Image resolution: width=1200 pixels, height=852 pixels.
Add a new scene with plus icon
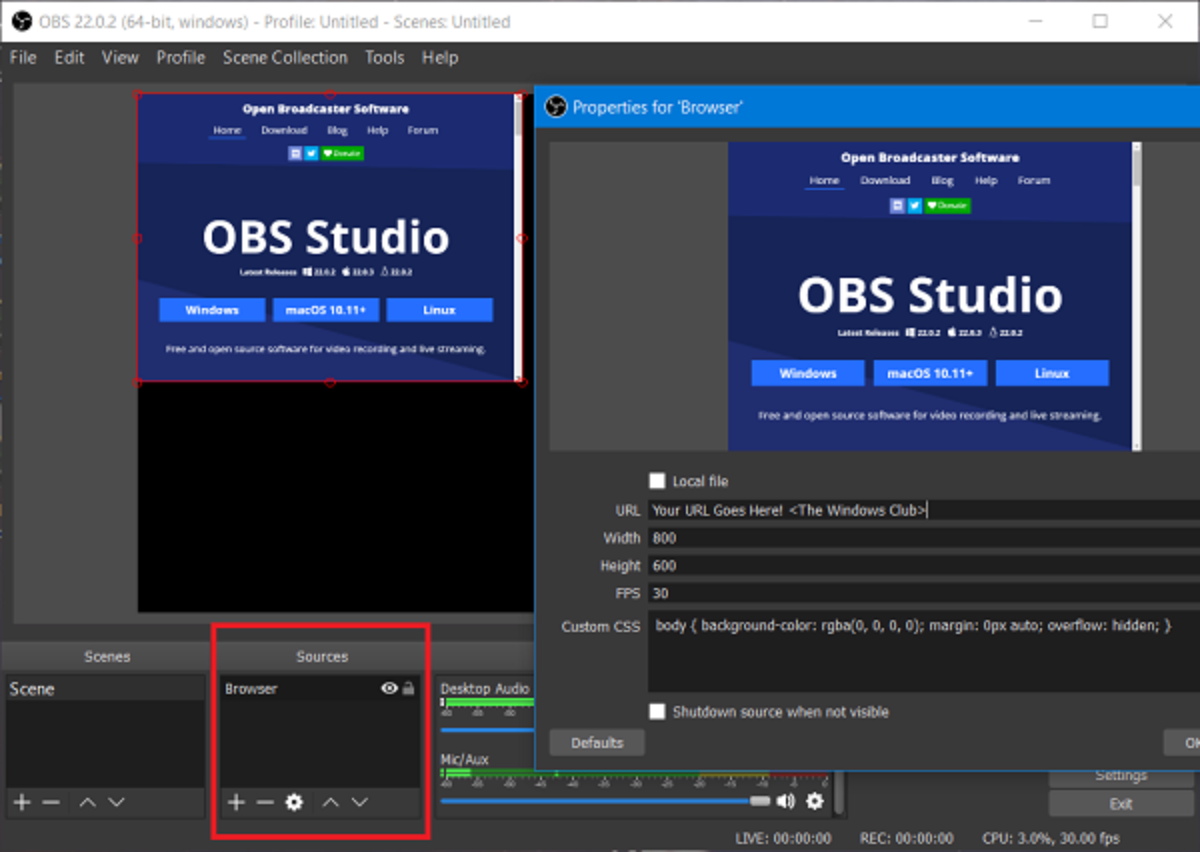pos(22,802)
